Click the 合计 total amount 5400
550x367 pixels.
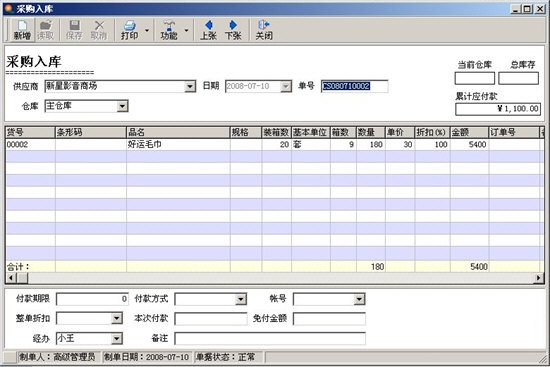tap(469, 267)
